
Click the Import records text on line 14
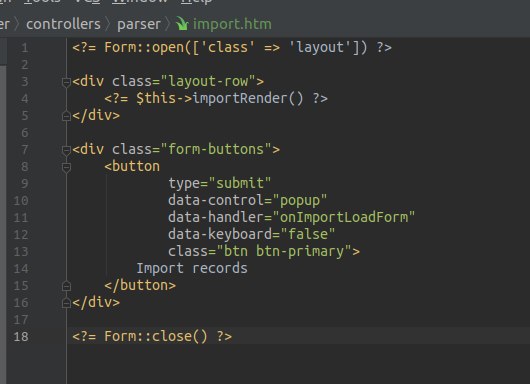coord(192,268)
